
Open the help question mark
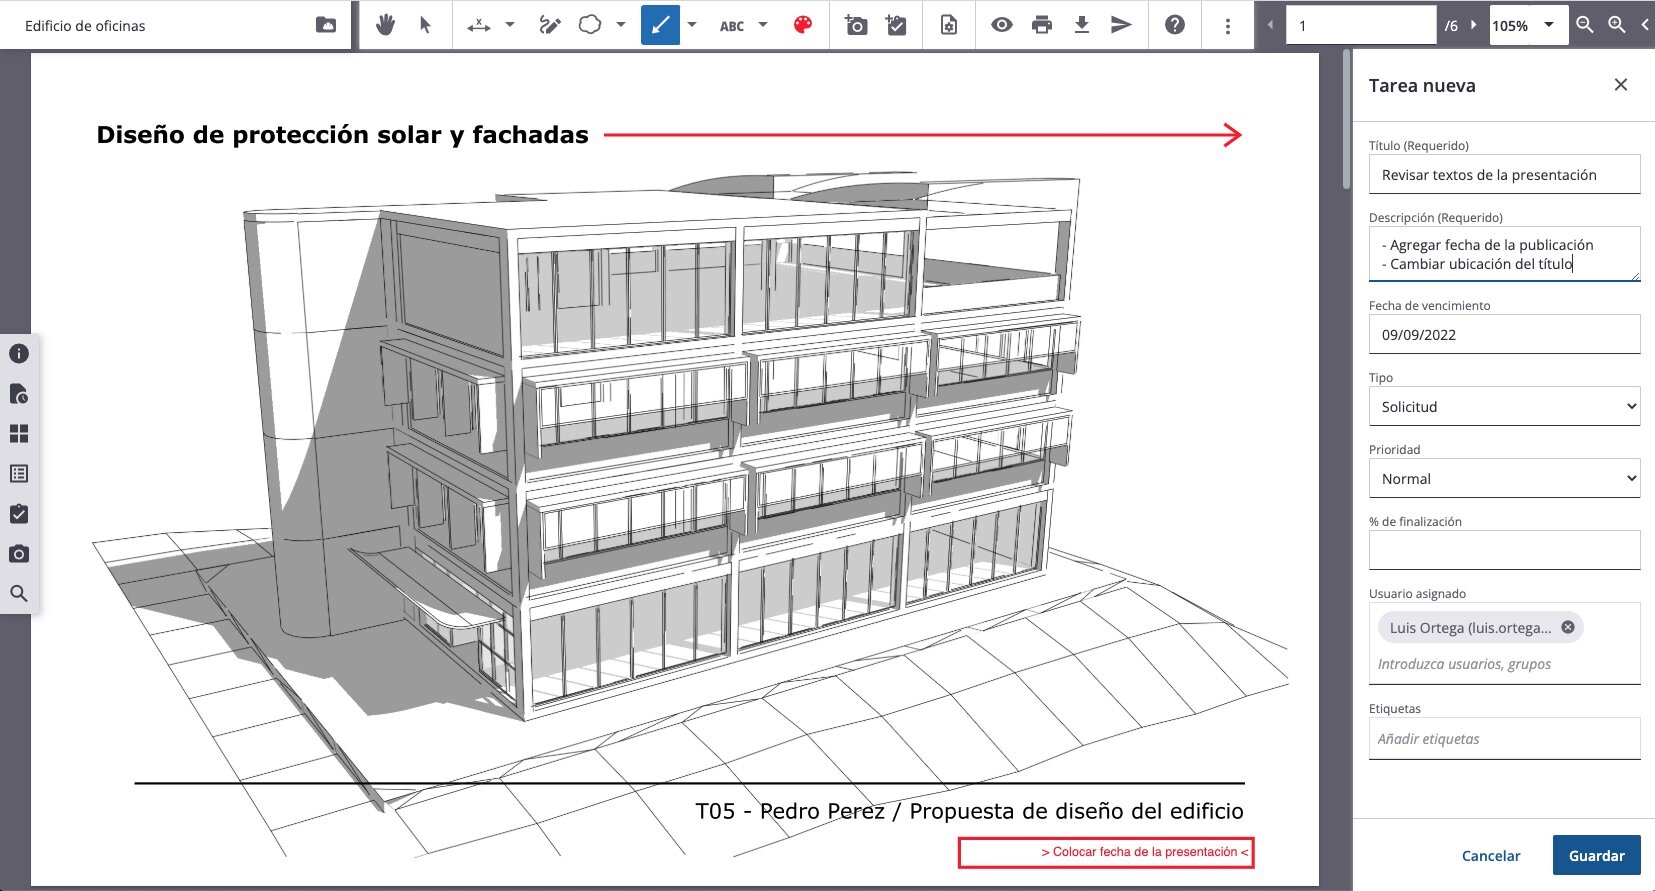1175,25
